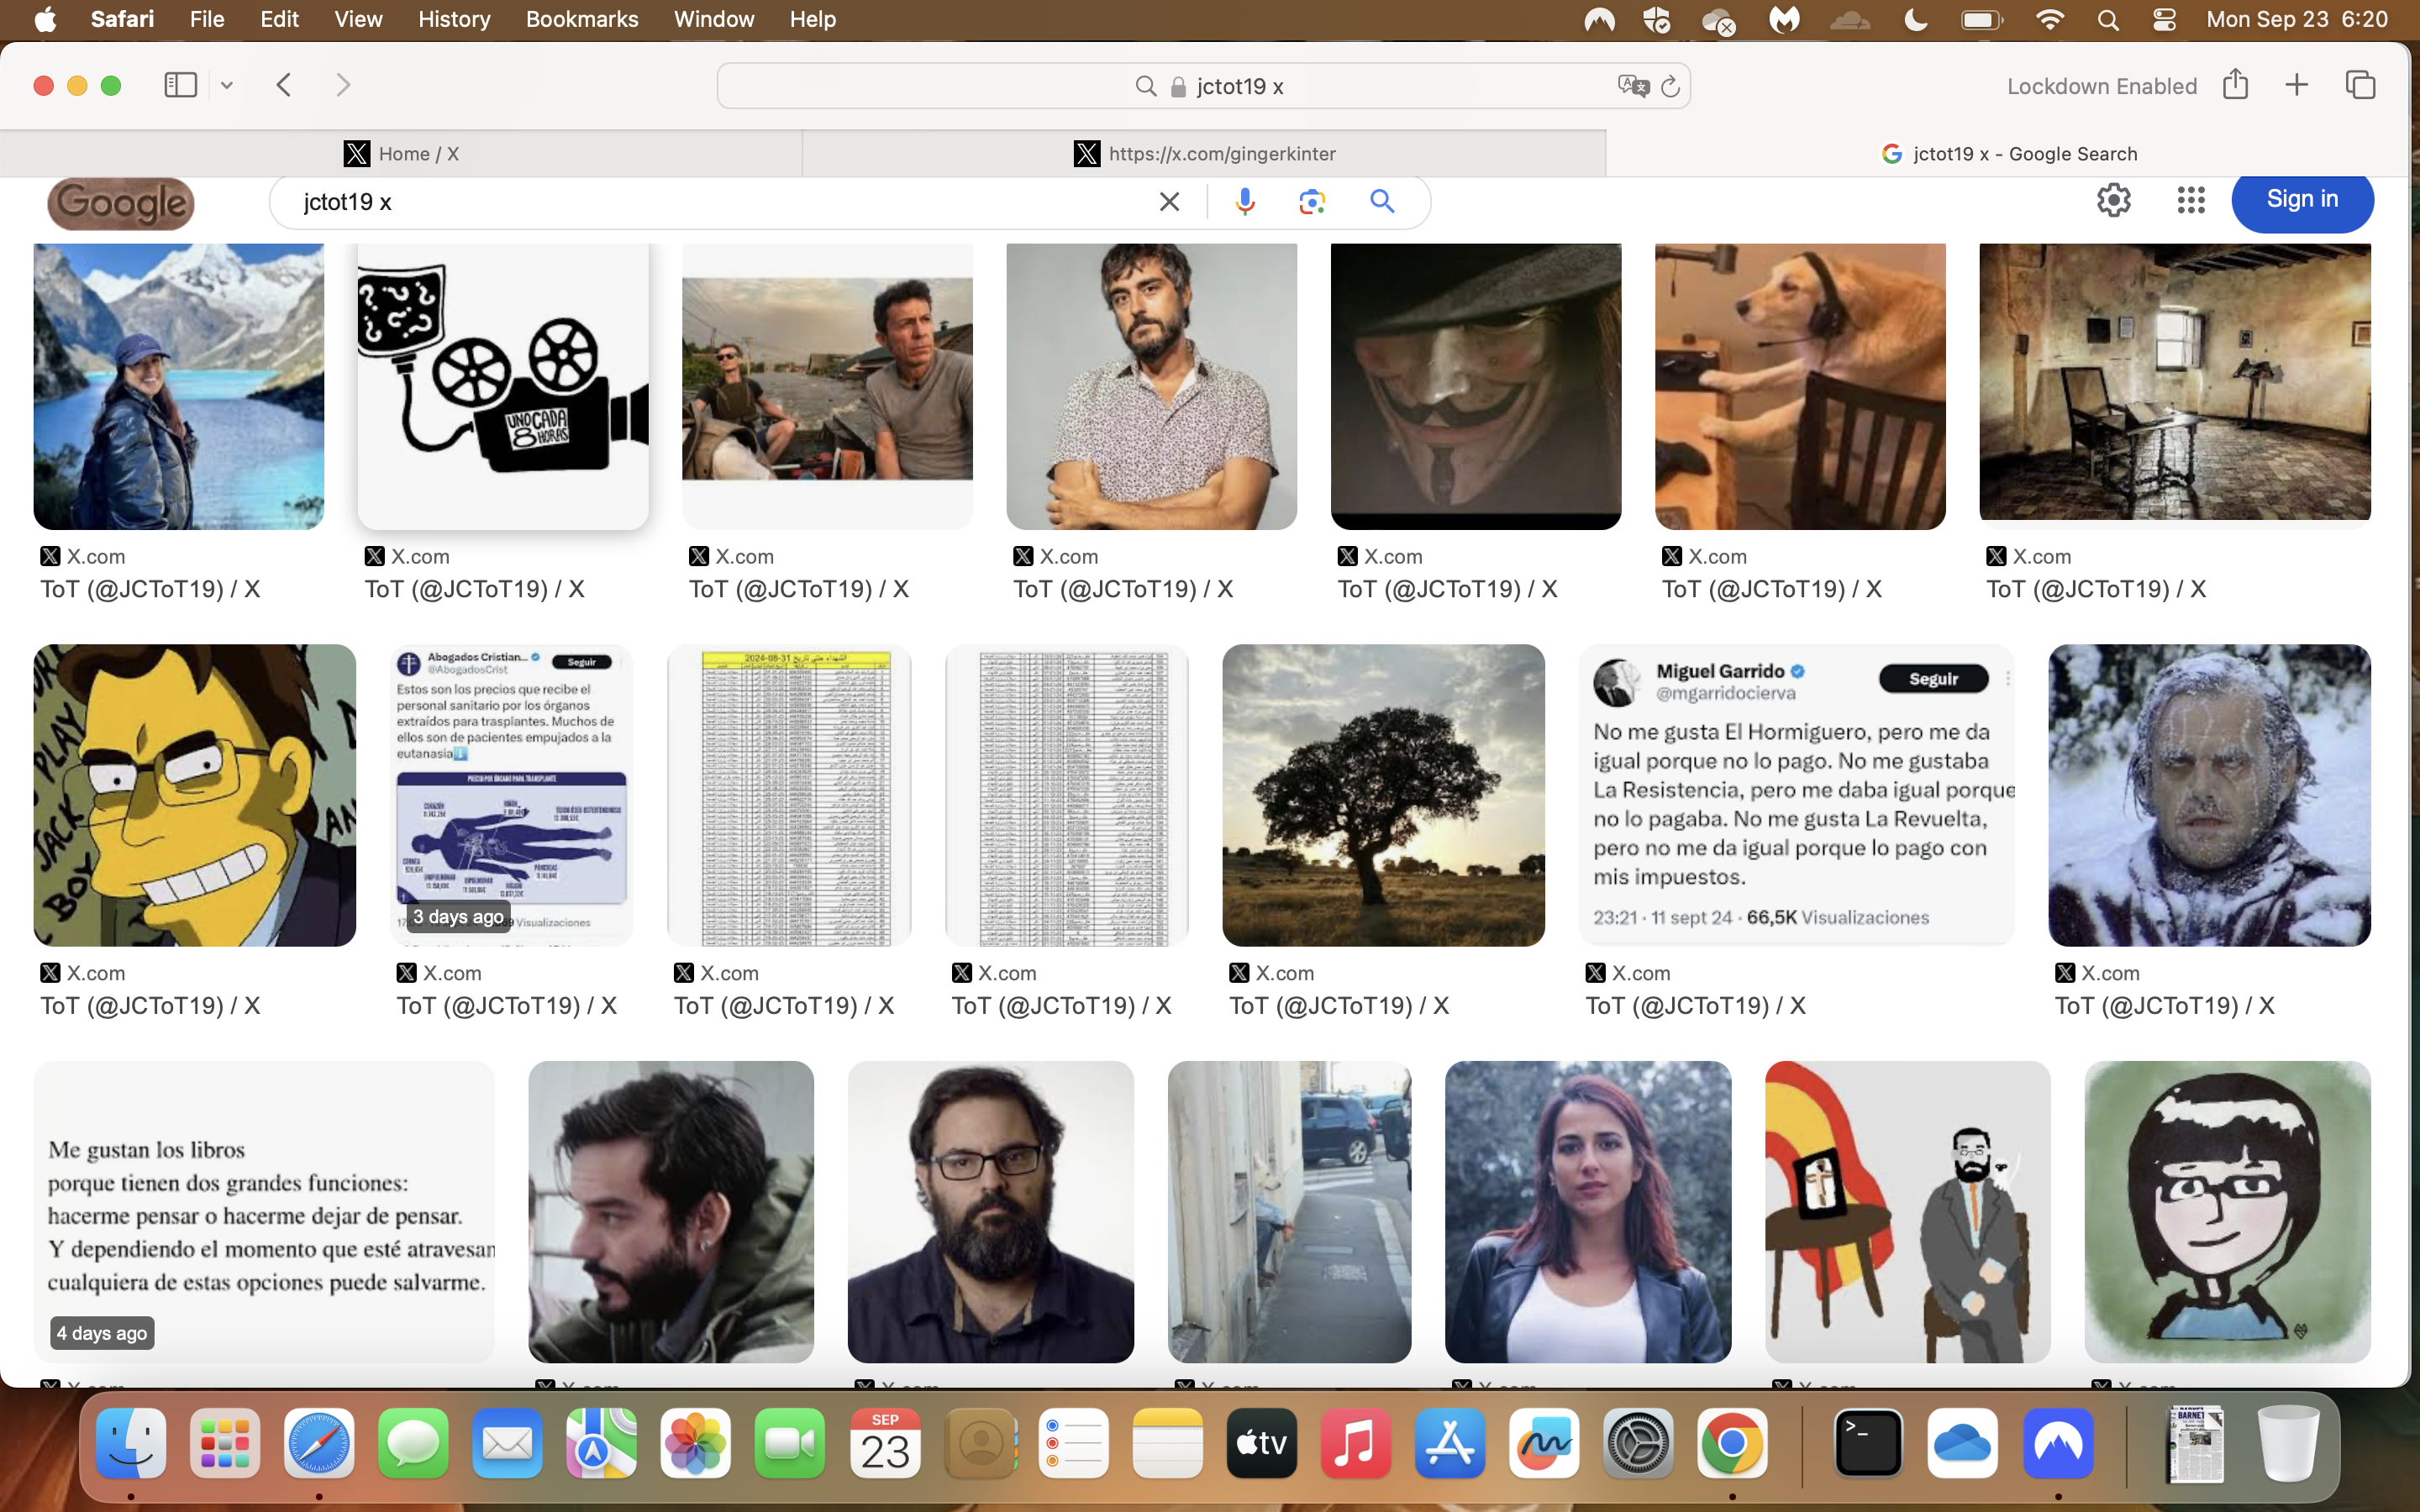2420x1512 pixels.
Task: Expand sidebar options dropdown arrow
Action: [x=227, y=85]
